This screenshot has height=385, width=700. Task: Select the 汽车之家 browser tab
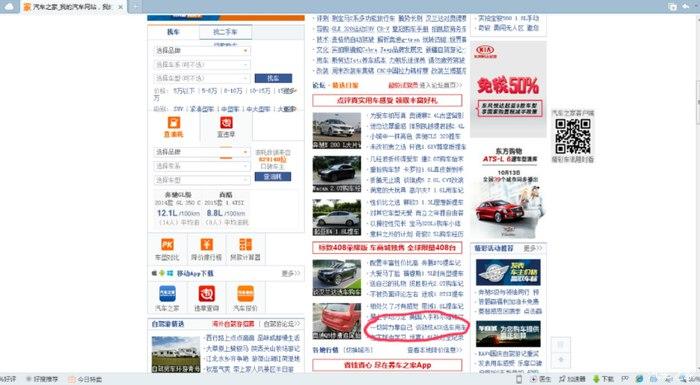pyautogui.click(x=73, y=7)
